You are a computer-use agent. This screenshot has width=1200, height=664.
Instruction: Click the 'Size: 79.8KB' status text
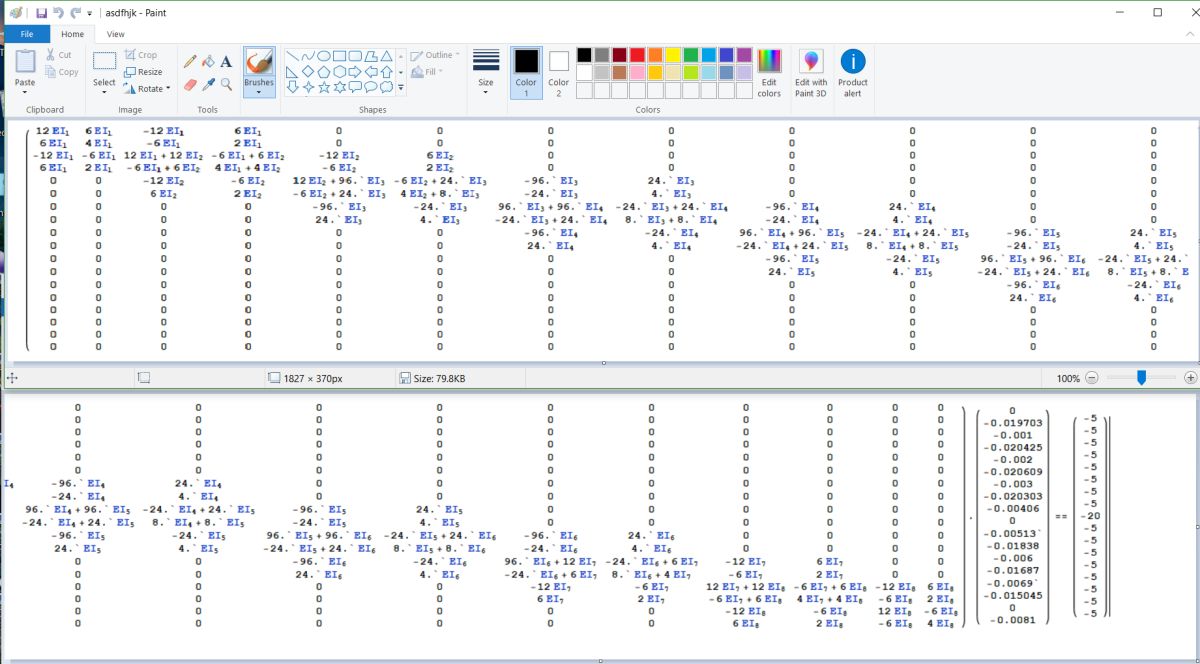click(x=441, y=379)
